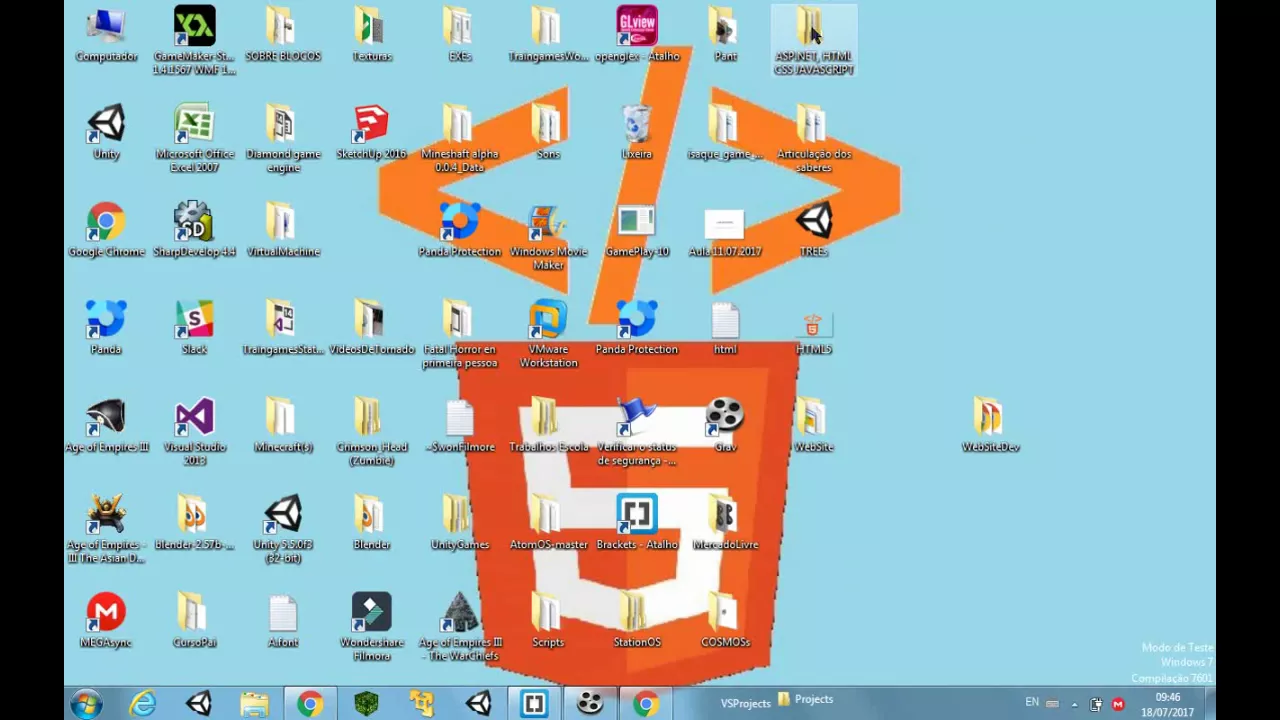The image size is (1280, 720).
Task: Open Age of Empires III shortcut
Action: pos(106,425)
